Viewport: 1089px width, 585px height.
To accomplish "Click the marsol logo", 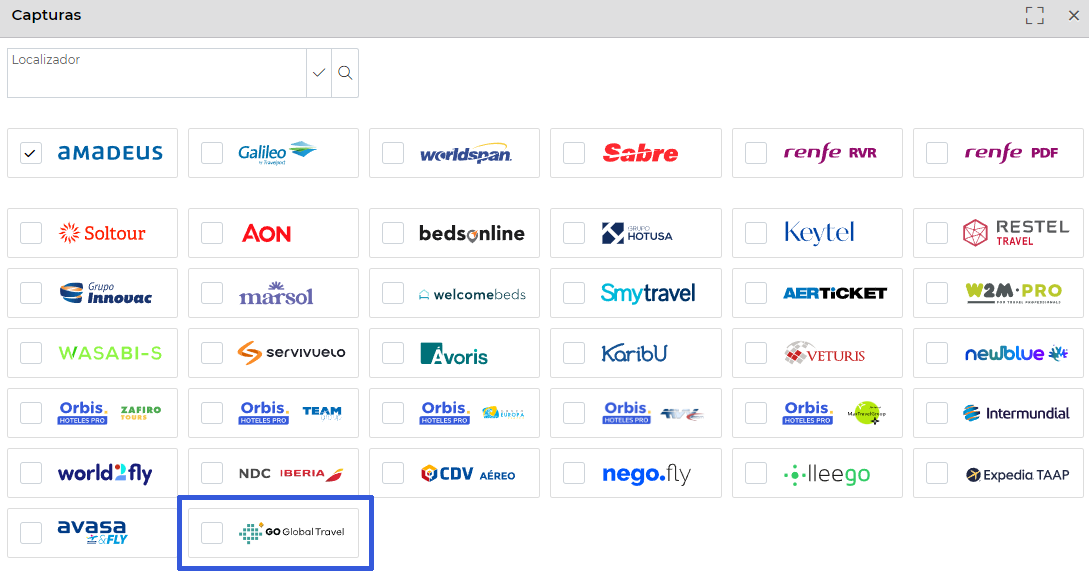I will pos(276,294).
